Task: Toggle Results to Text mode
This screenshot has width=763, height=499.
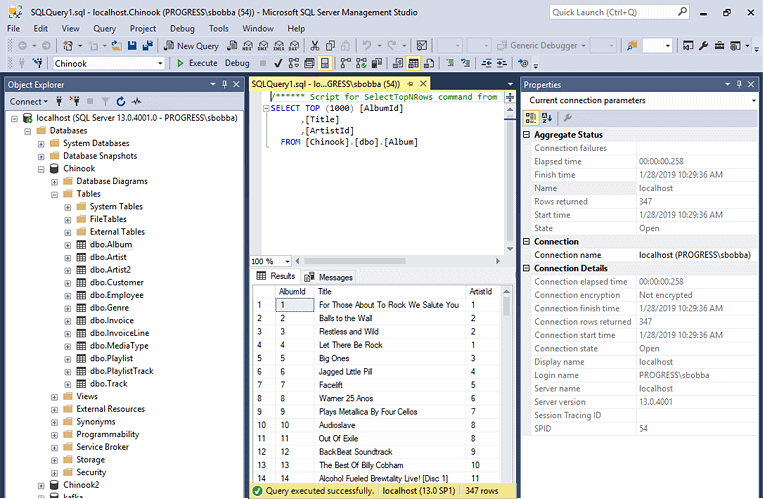Action: pos(398,63)
